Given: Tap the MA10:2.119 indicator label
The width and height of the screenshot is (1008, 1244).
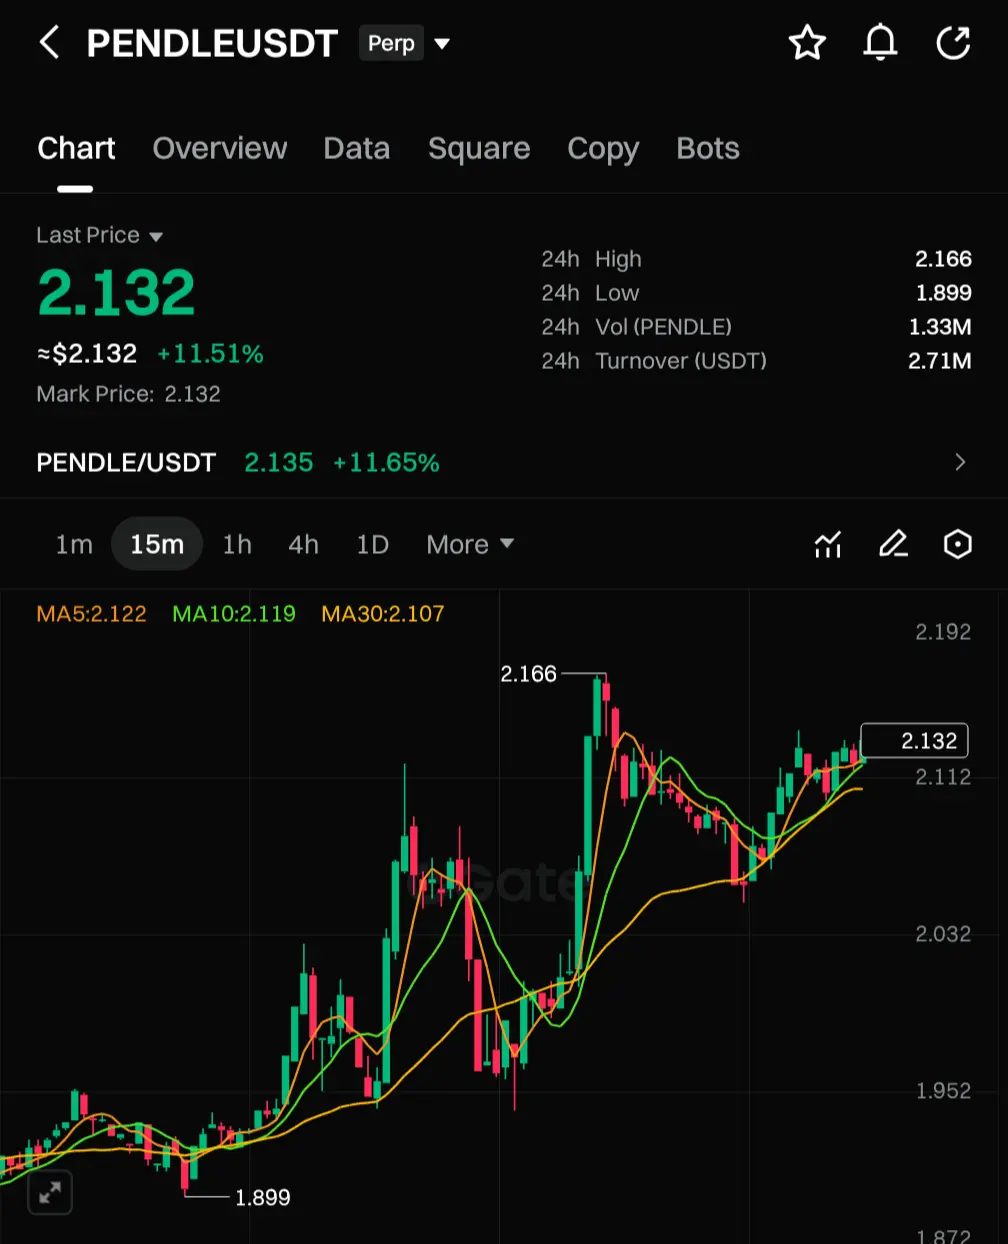Looking at the screenshot, I should (x=234, y=614).
